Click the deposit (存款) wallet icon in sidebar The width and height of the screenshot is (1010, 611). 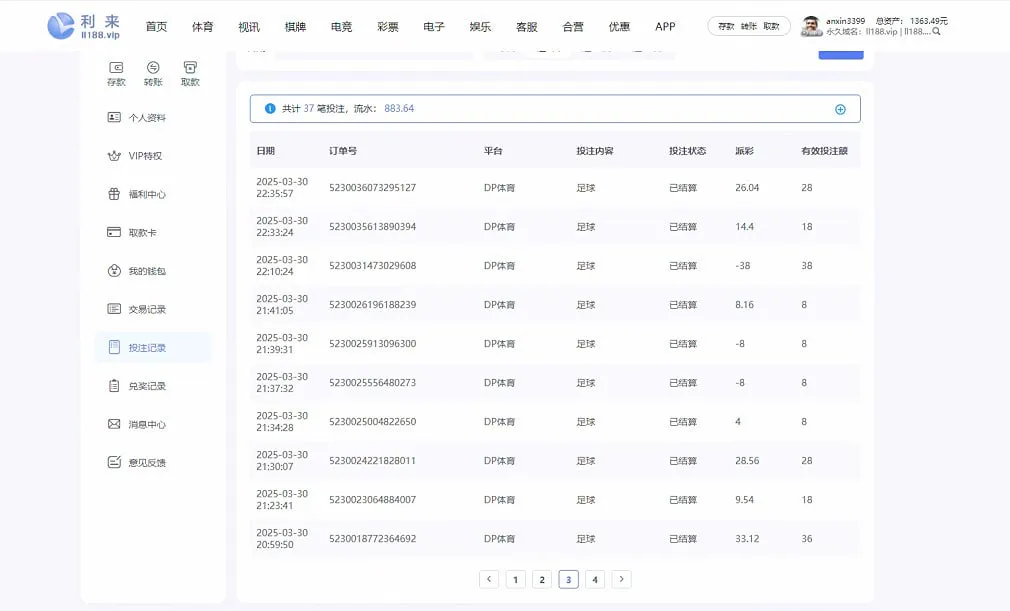tap(116, 68)
